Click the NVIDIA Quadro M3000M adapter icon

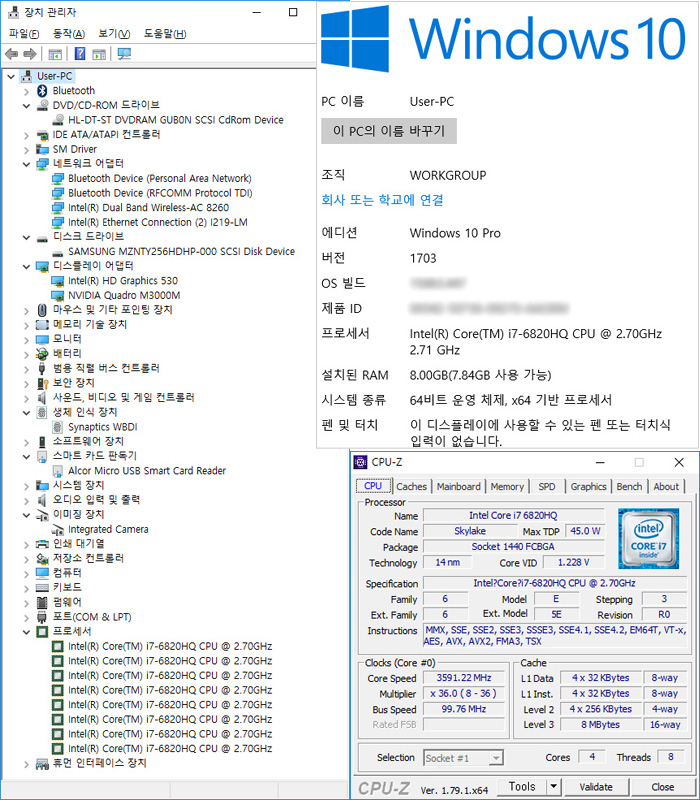click(x=58, y=296)
